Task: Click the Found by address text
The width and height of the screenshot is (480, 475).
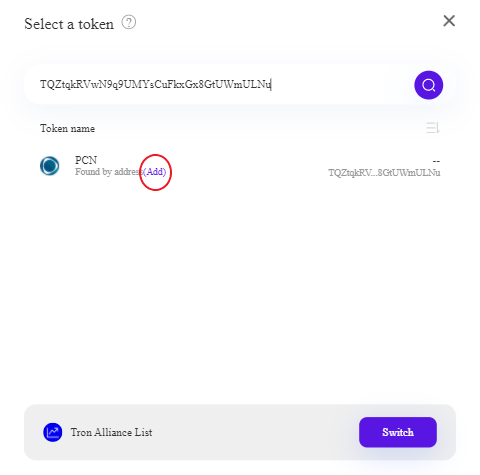Action: click(109, 172)
